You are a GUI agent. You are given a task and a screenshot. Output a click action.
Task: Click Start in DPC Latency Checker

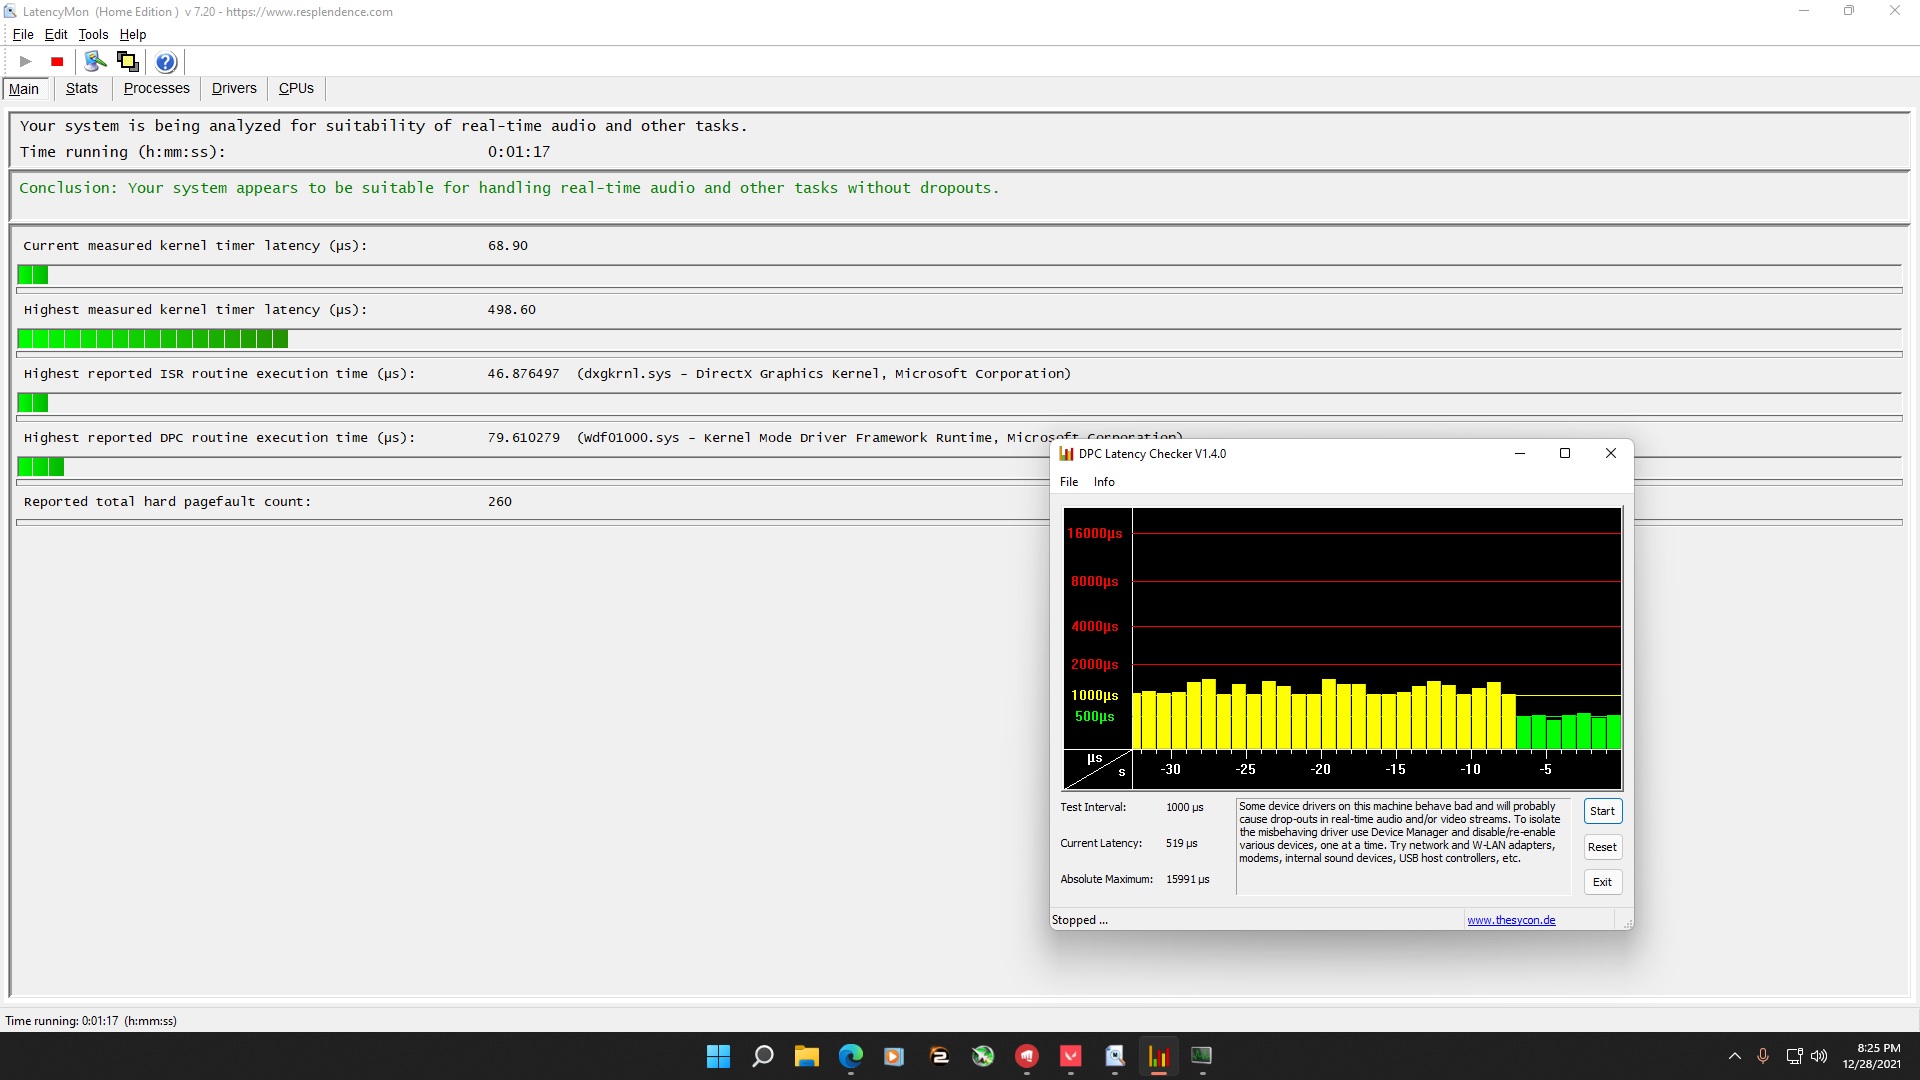pyautogui.click(x=1602, y=811)
